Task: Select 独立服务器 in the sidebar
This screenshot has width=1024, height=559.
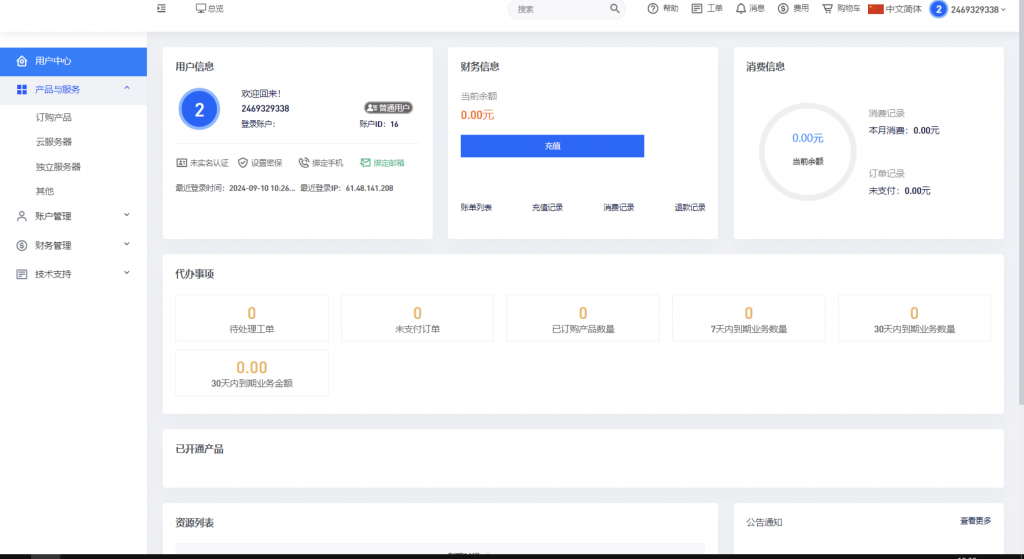Action: pyautogui.click(x=58, y=167)
